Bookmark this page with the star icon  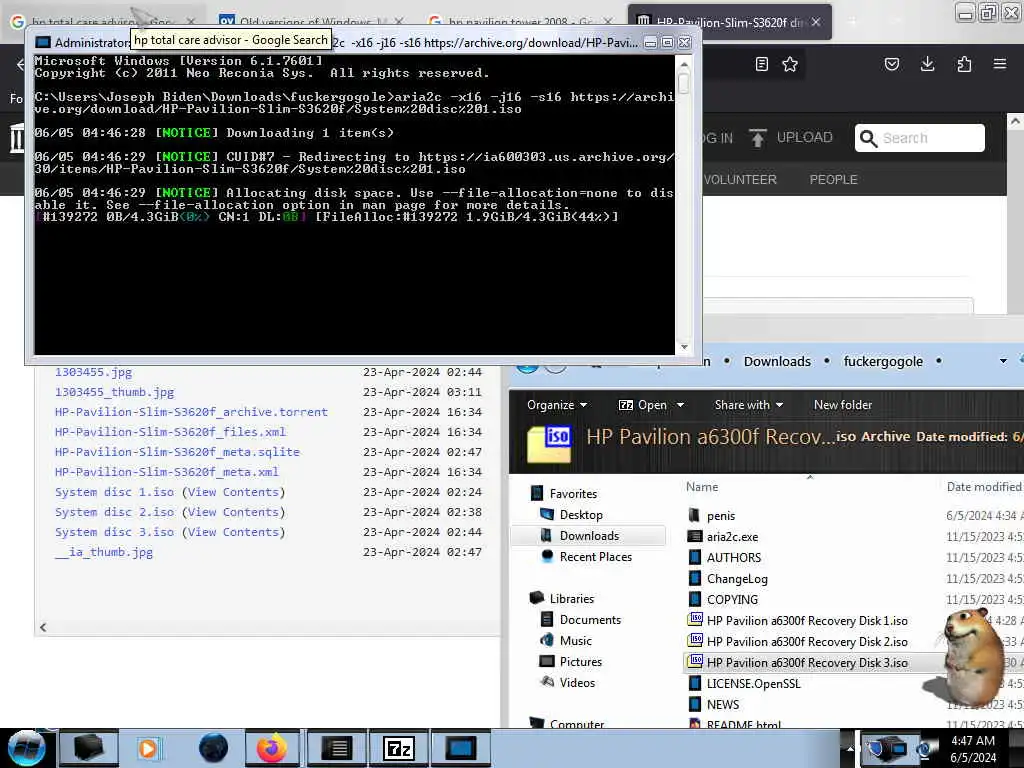coord(790,64)
